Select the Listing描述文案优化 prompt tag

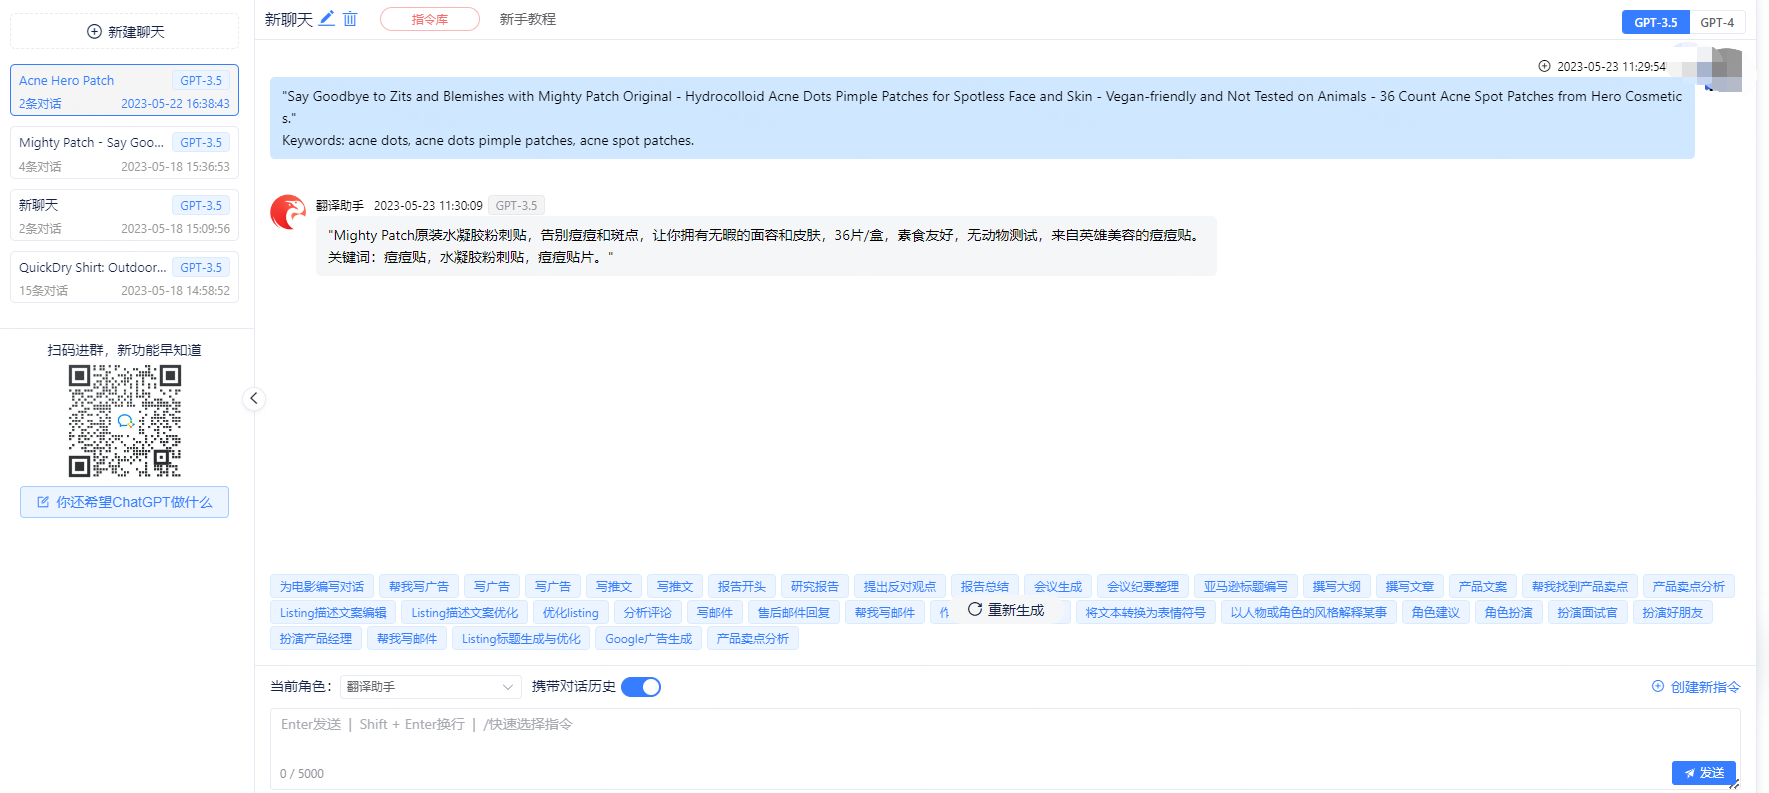coord(465,612)
